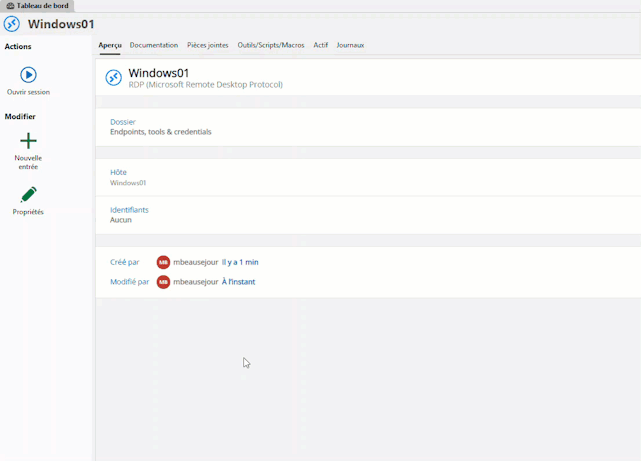Show the Journaux tab

350,45
